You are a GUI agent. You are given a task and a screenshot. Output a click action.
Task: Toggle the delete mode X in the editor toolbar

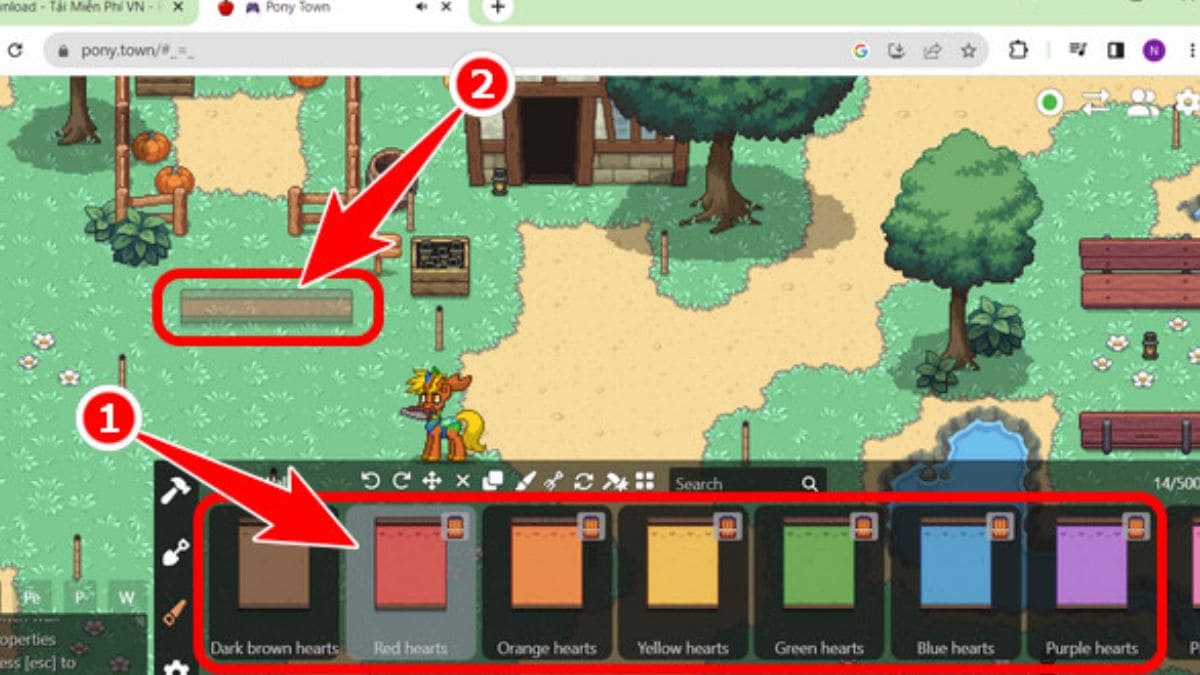[x=462, y=481]
